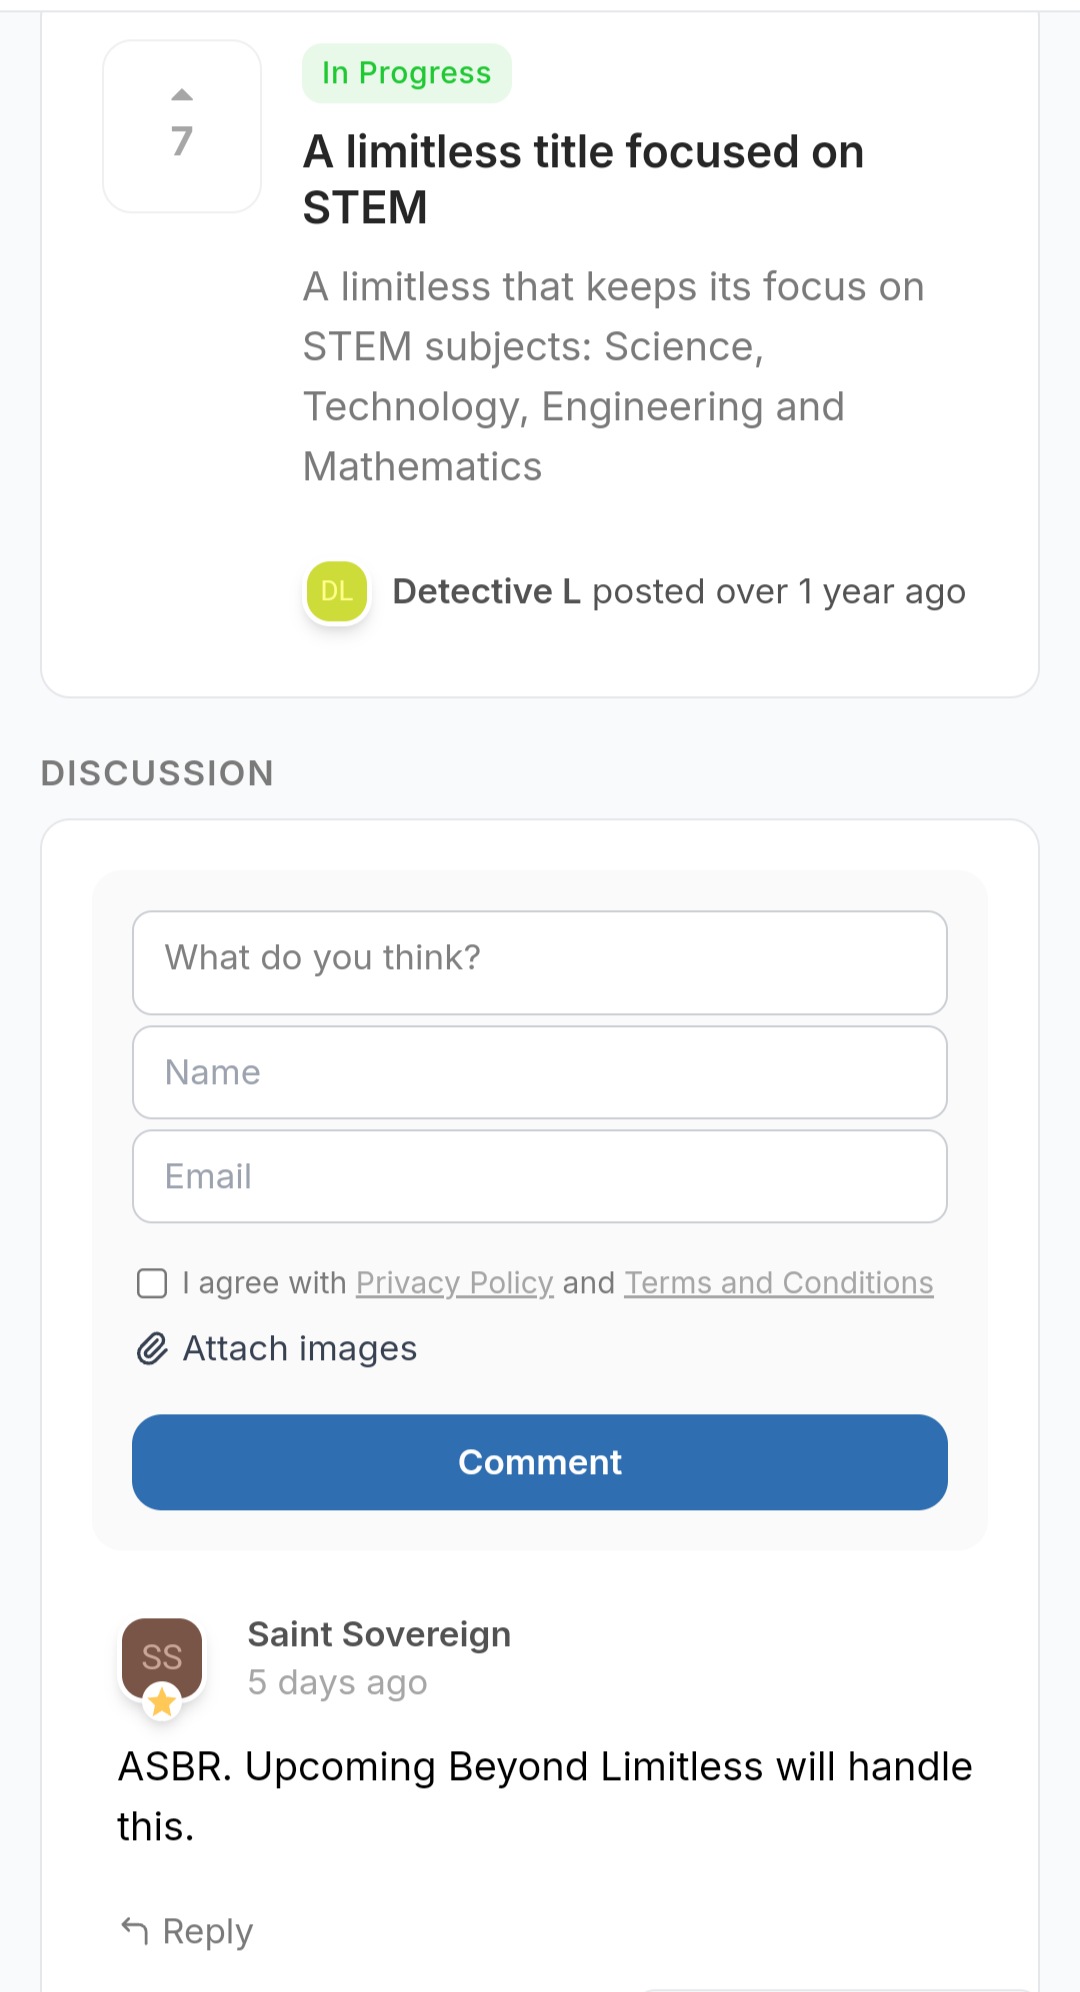Click the paperclip attach icon
1080x1992 pixels.
pos(152,1348)
